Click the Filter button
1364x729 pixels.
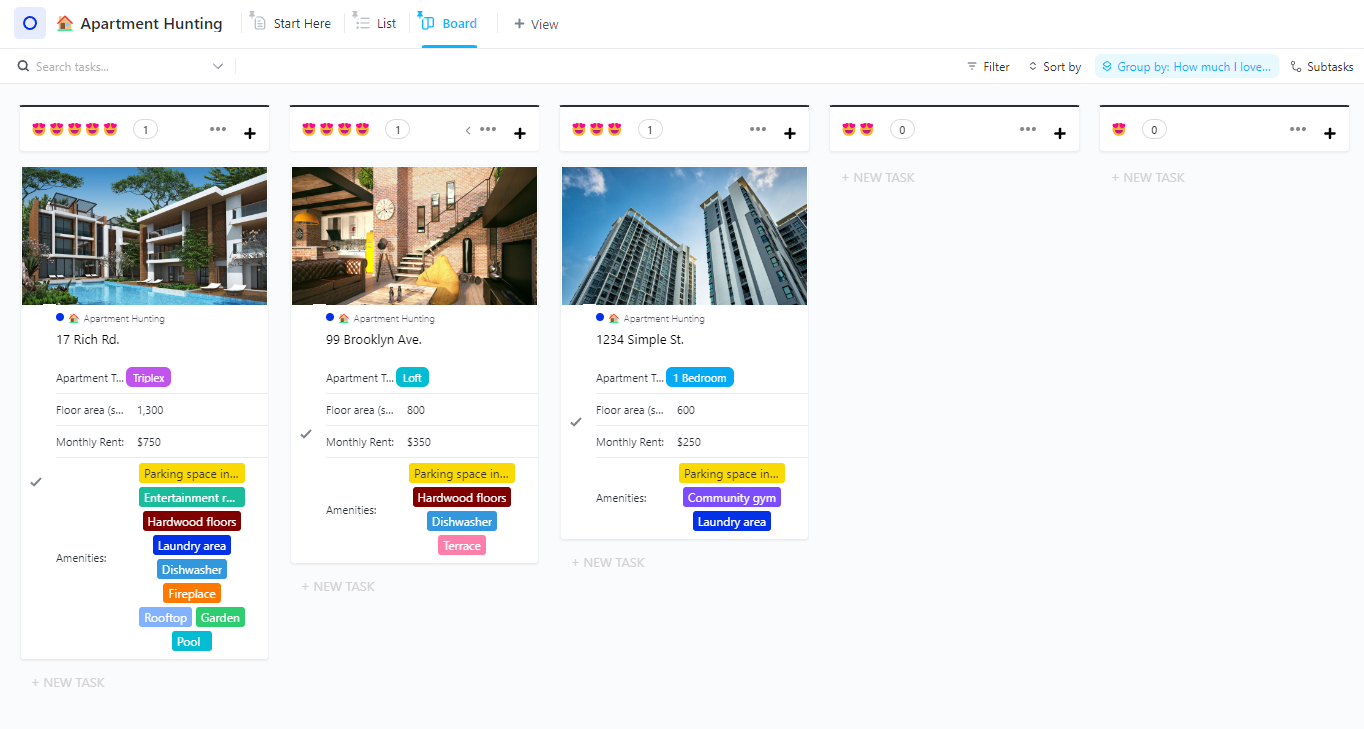point(988,67)
